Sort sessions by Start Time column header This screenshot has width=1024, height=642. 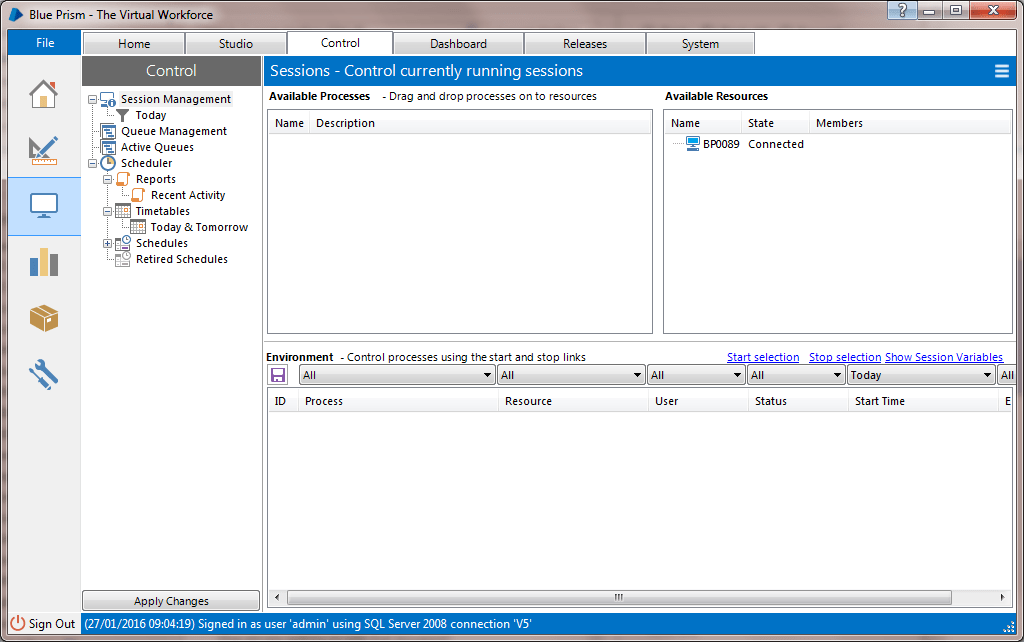click(923, 401)
